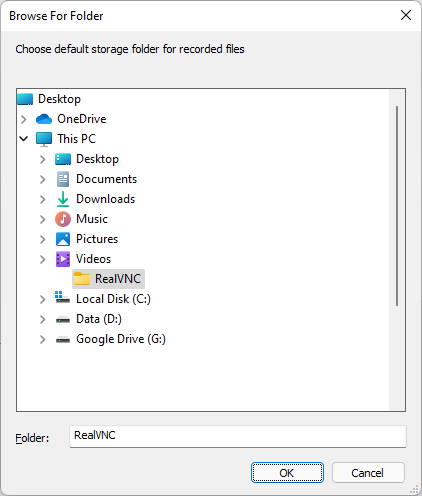Image resolution: width=422 pixels, height=496 pixels.
Task: Click the OK button
Action: [287, 472]
